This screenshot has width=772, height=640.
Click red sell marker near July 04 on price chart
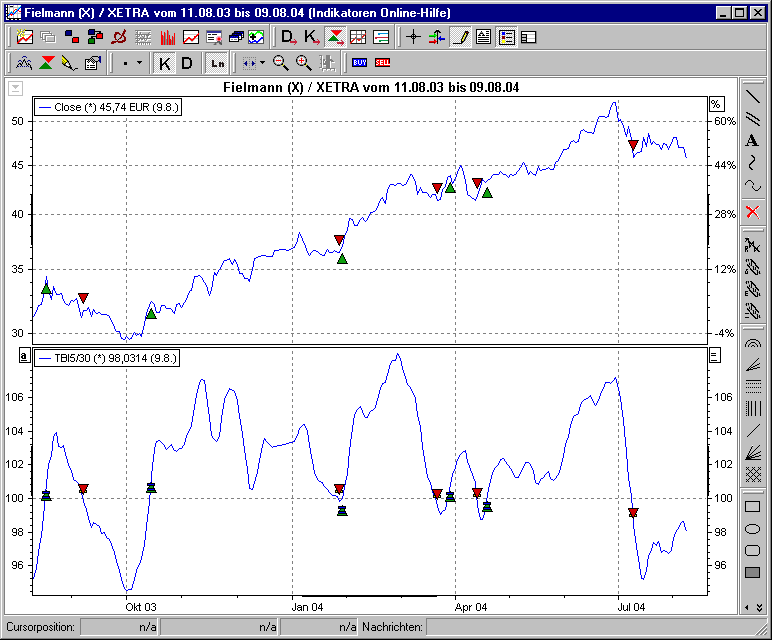[x=633, y=146]
